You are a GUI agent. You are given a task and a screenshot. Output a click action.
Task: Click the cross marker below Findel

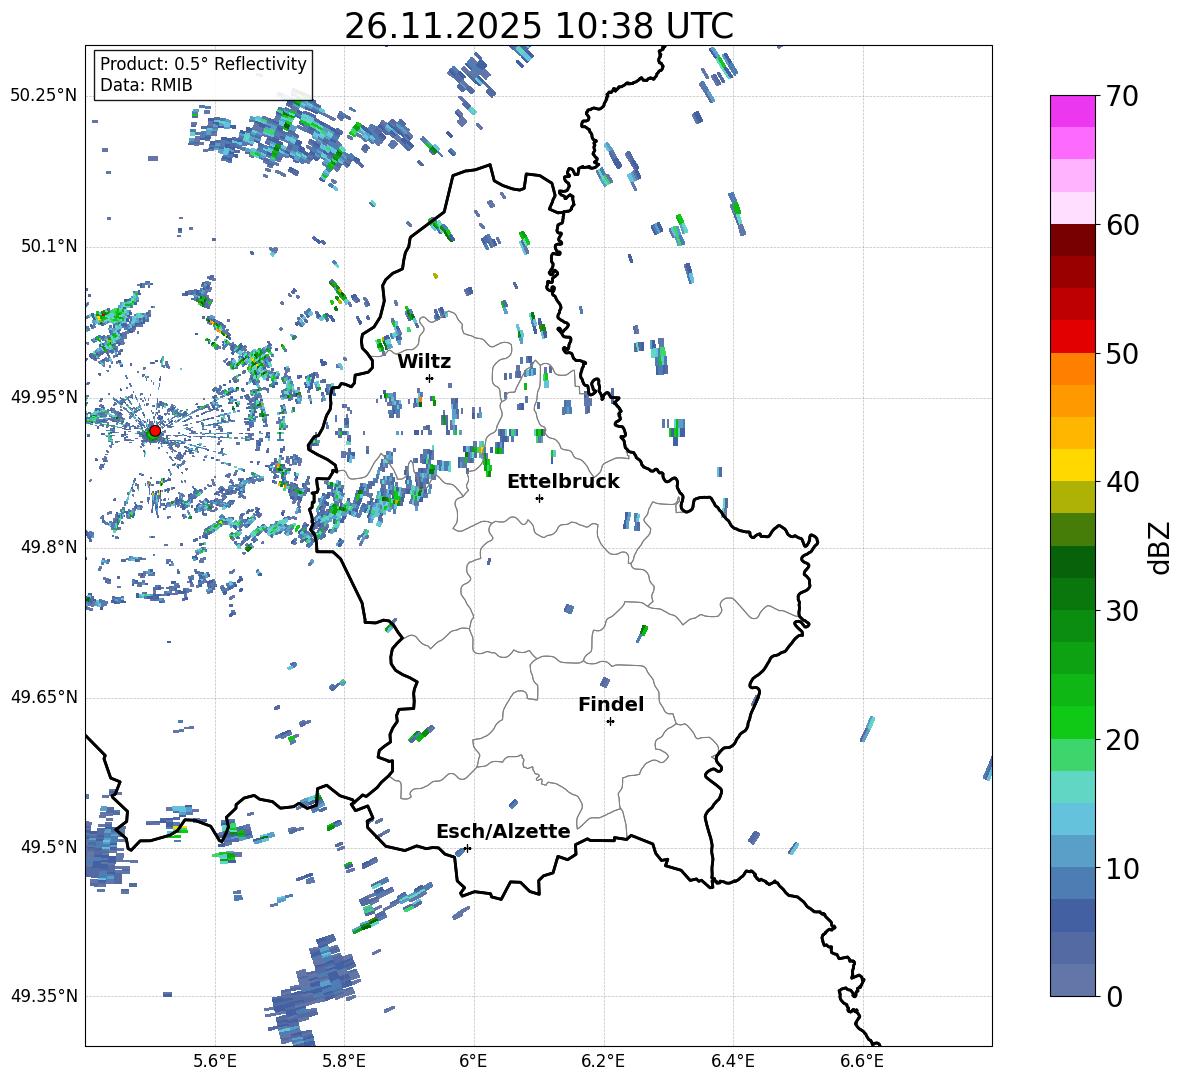(x=610, y=721)
